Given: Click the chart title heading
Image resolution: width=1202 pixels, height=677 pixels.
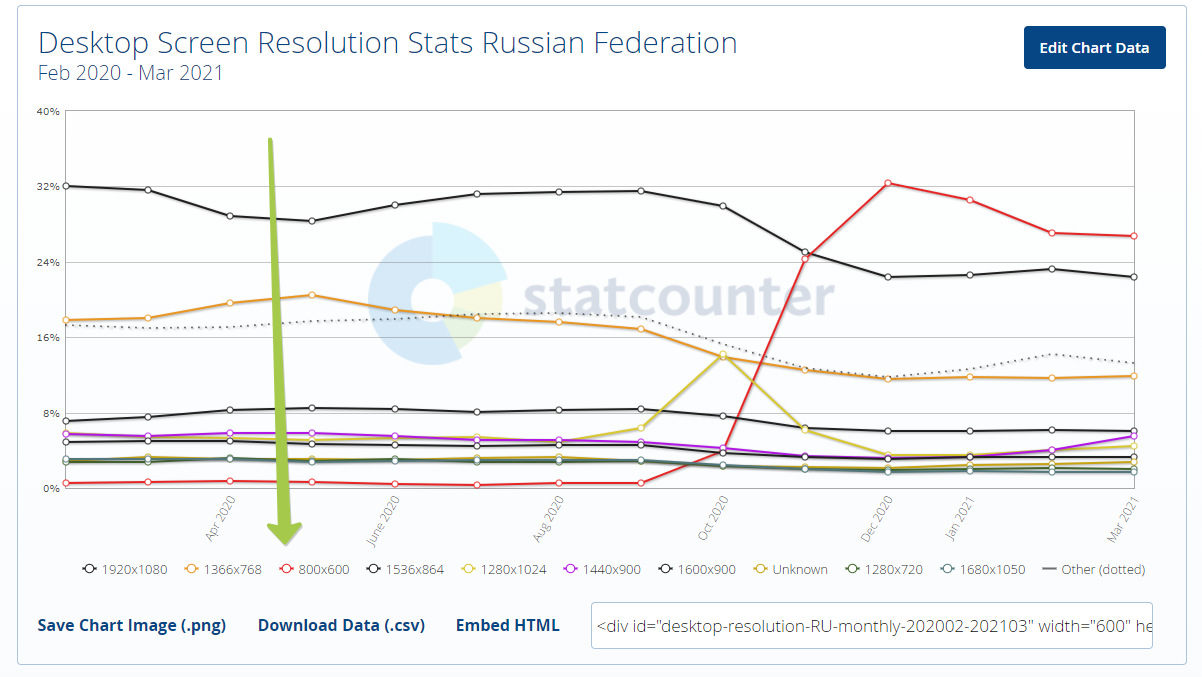Looking at the screenshot, I should [388, 44].
